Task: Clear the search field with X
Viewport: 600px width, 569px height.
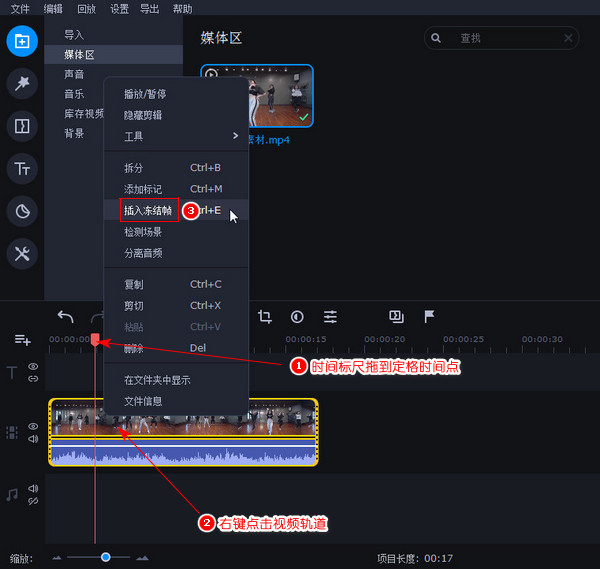Action: [x=568, y=38]
